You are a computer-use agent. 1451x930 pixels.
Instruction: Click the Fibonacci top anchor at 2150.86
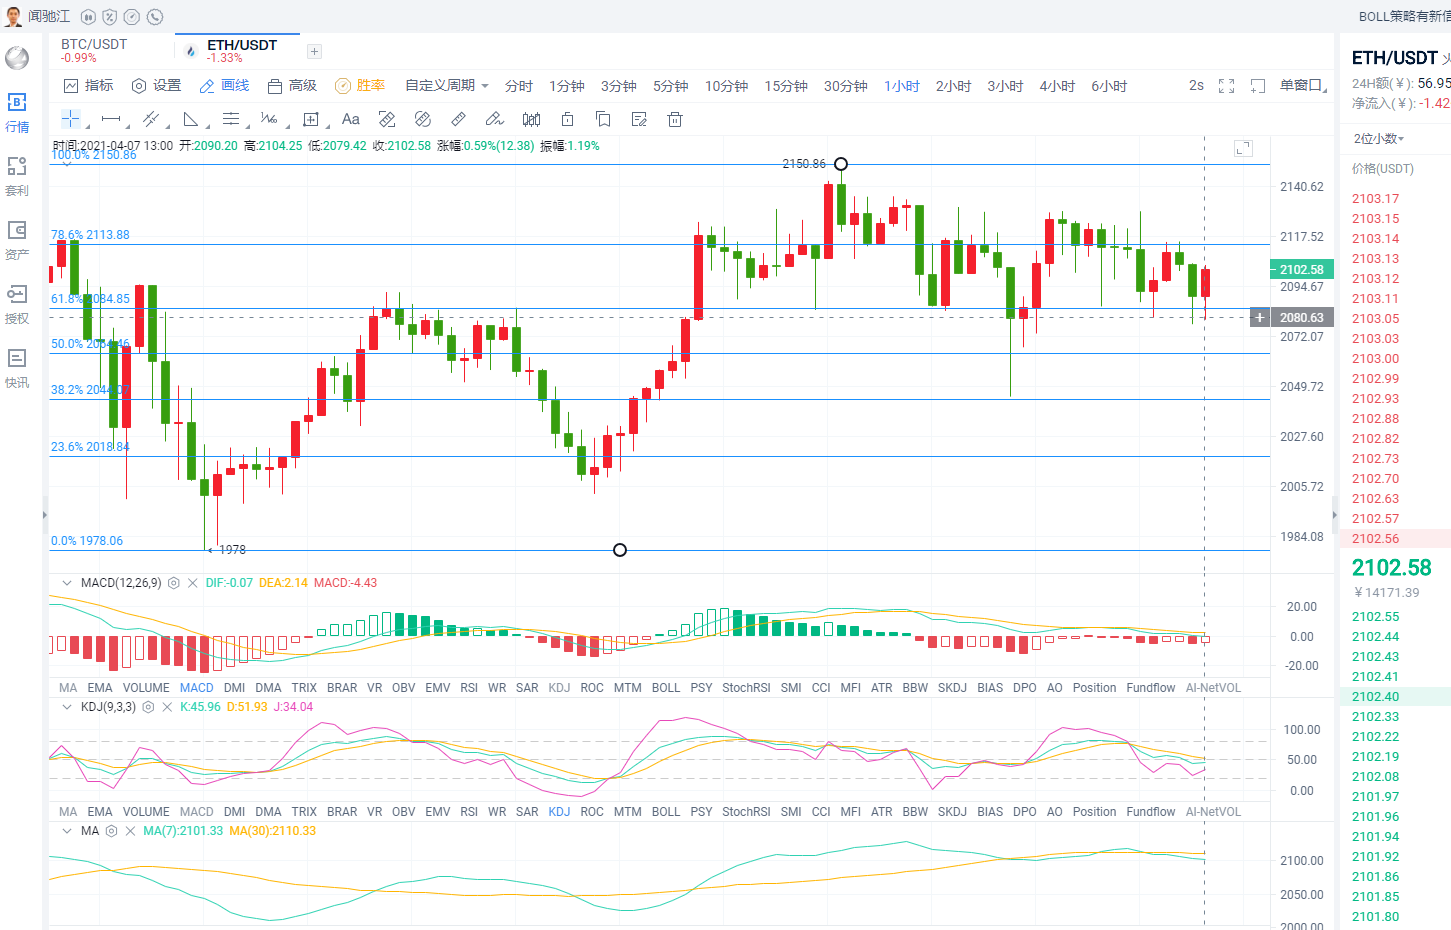pos(841,164)
